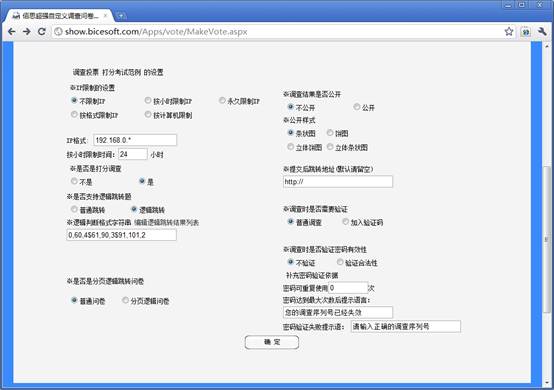Screen dimensions: 554x390
Task: Click the extension icon beside the star
Action: (526, 32)
